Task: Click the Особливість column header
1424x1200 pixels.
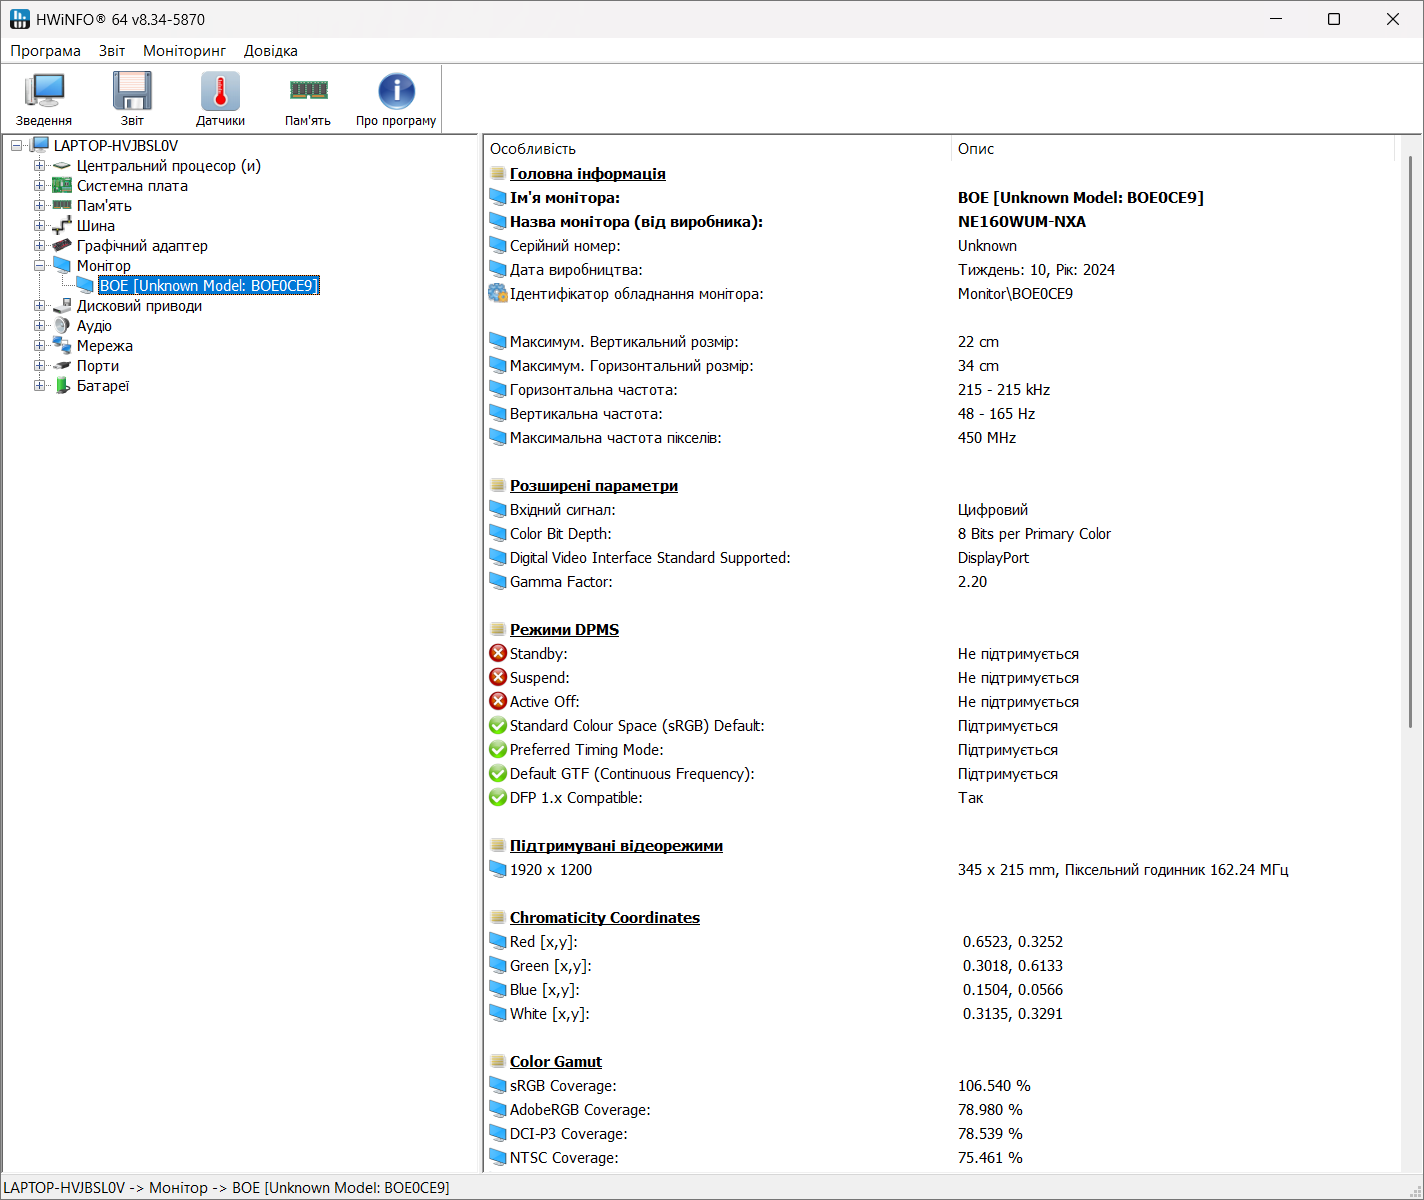Action: point(717,149)
